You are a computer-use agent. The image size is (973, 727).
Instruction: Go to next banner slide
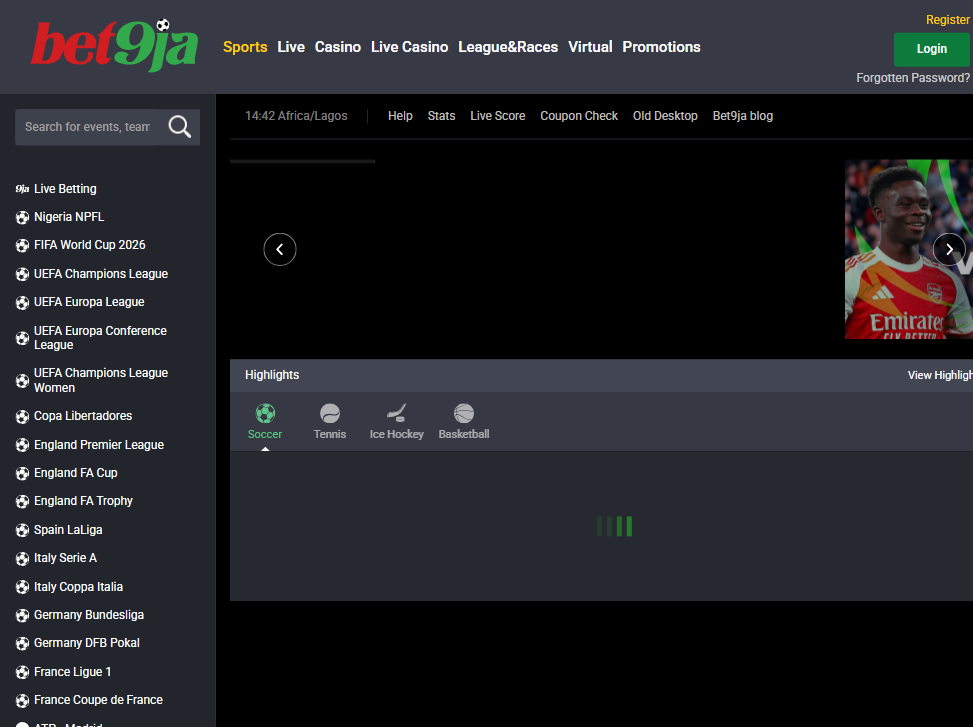coord(949,249)
